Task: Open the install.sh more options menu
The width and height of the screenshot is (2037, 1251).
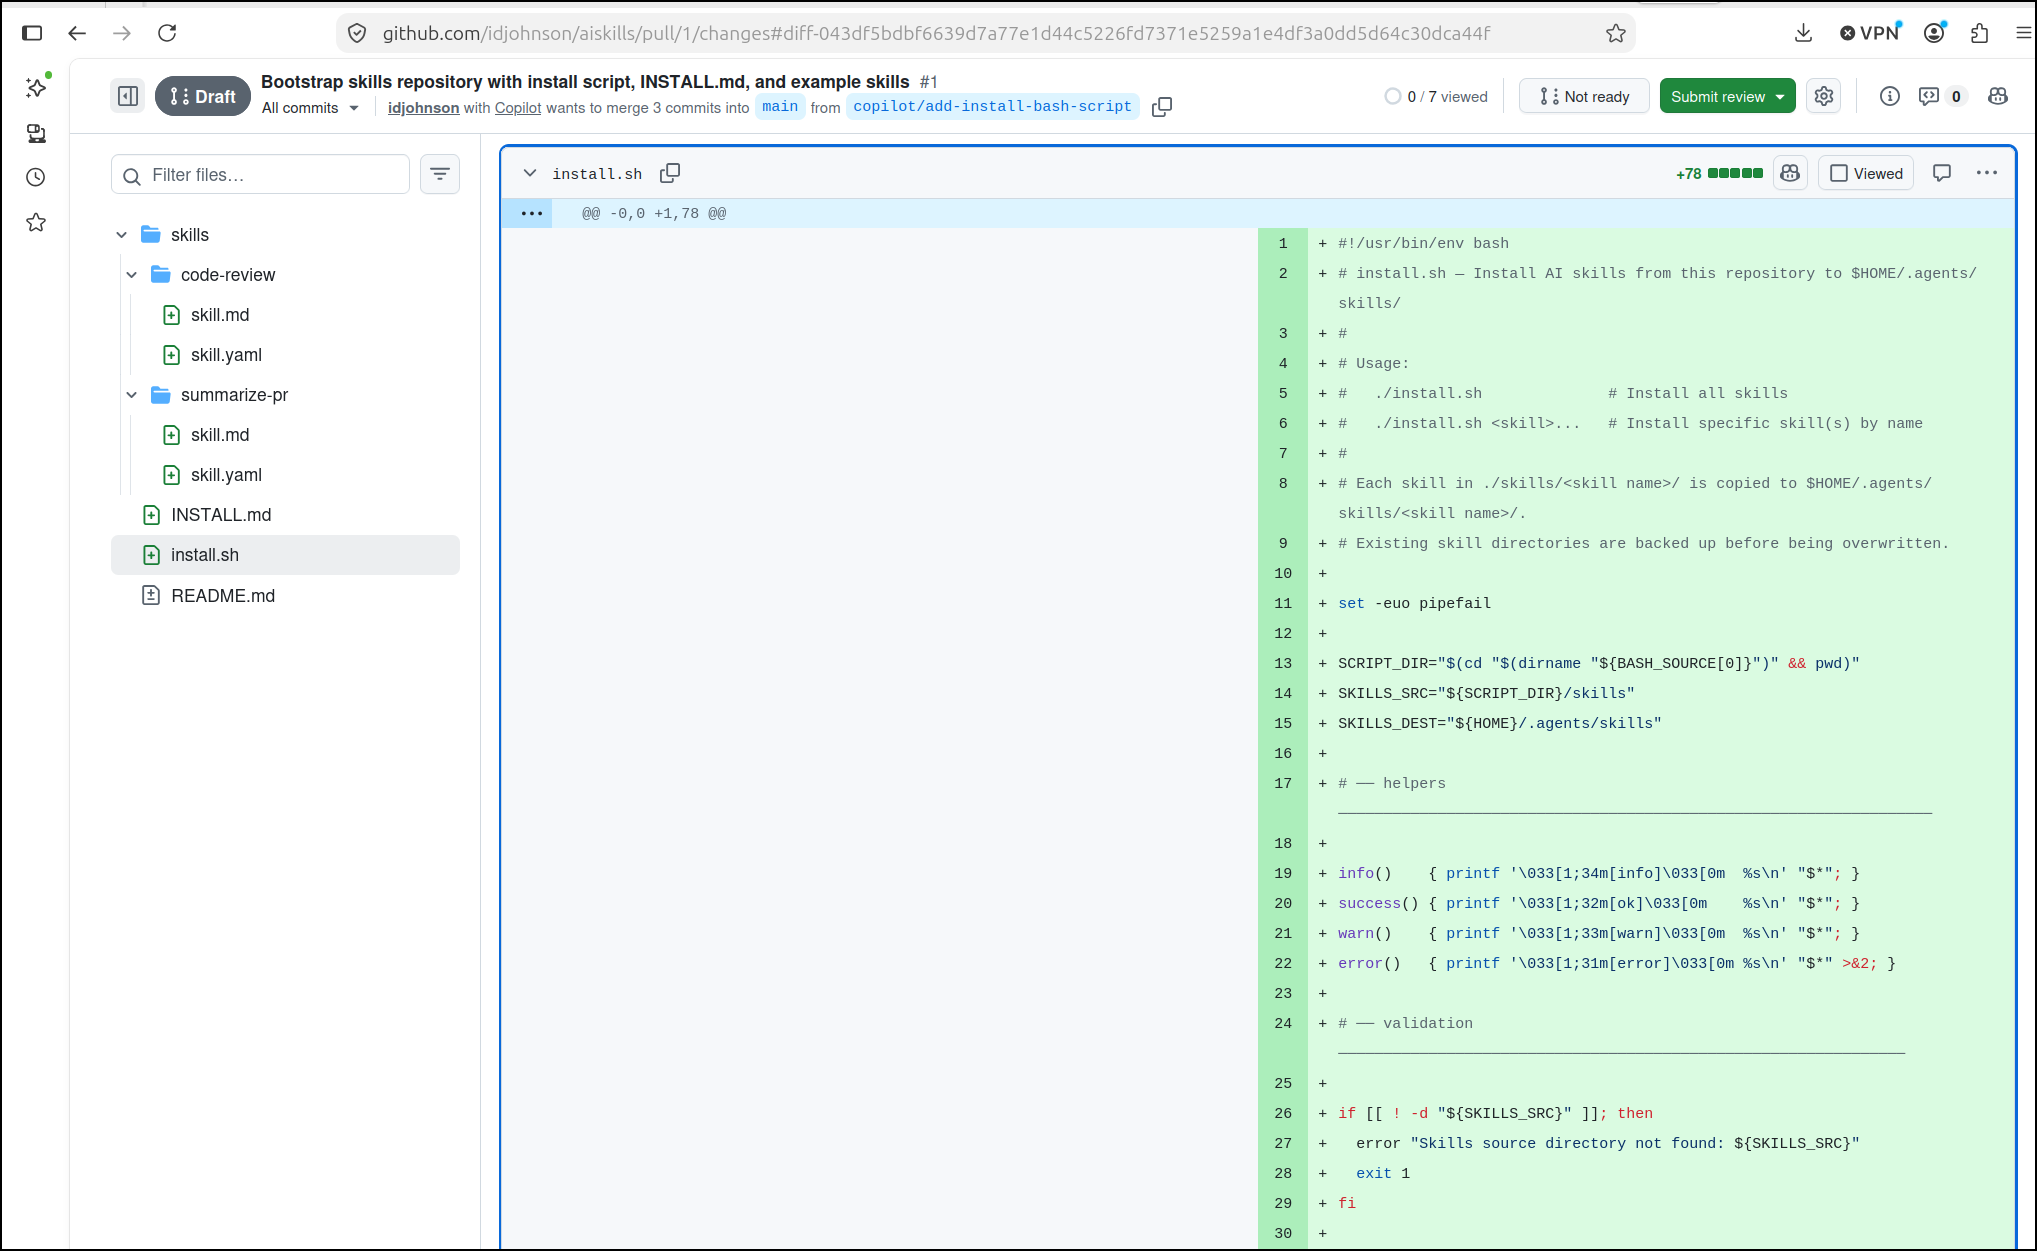Action: (x=1987, y=173)
